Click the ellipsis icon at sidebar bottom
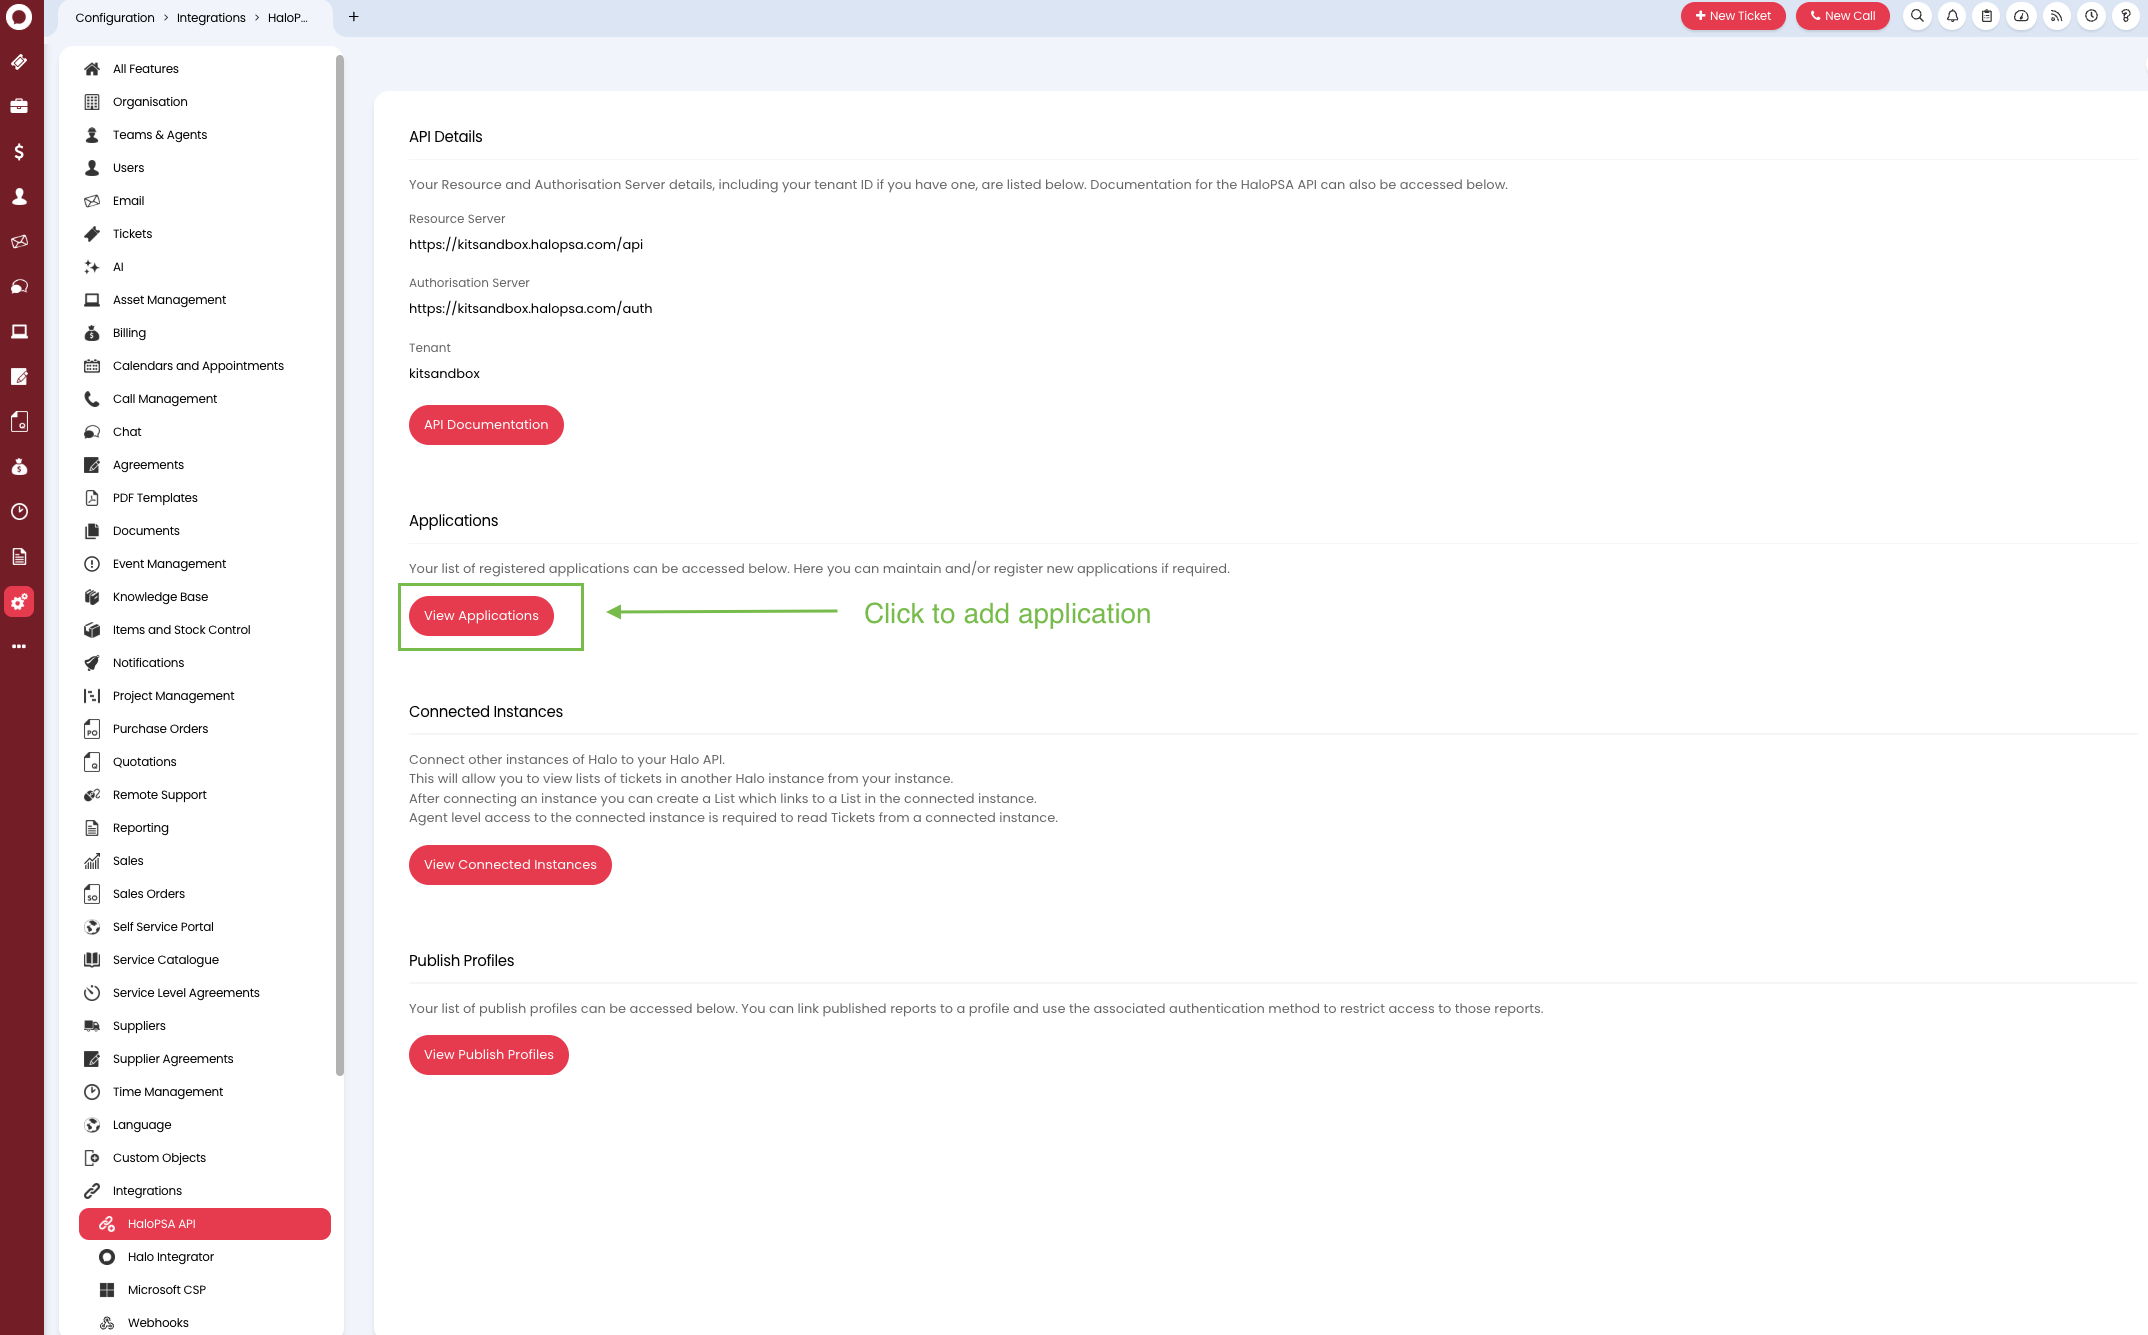 point(19,645)
